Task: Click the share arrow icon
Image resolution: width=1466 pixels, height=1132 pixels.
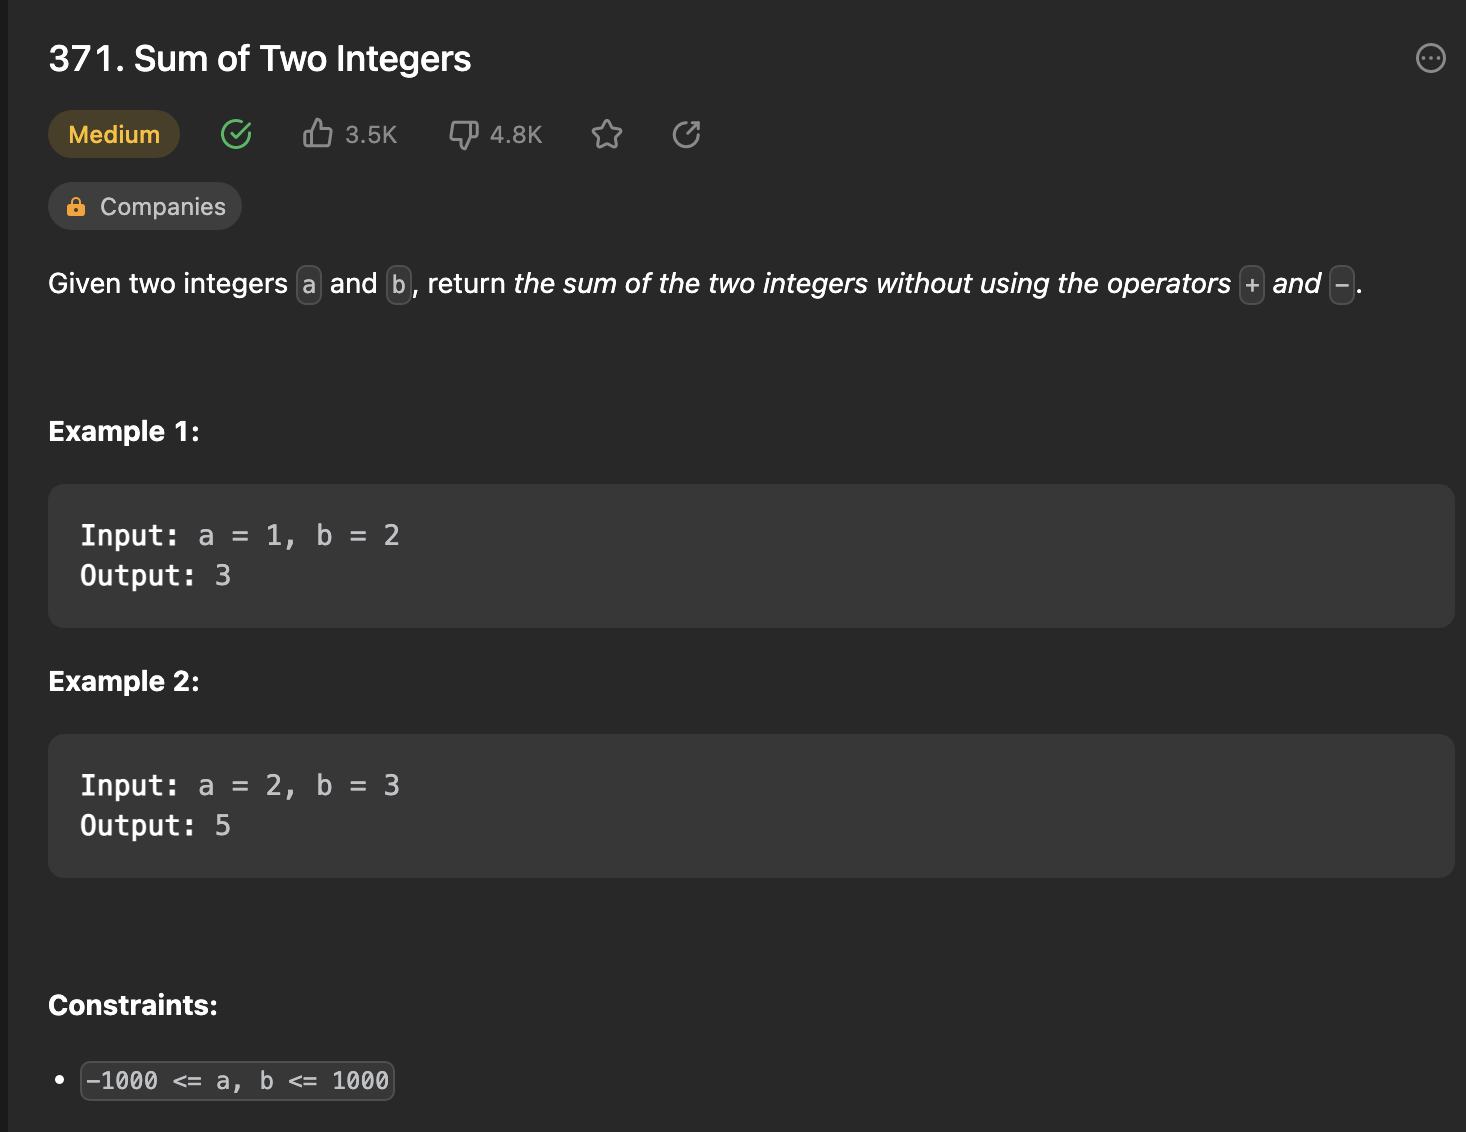Action: (686, 134)
